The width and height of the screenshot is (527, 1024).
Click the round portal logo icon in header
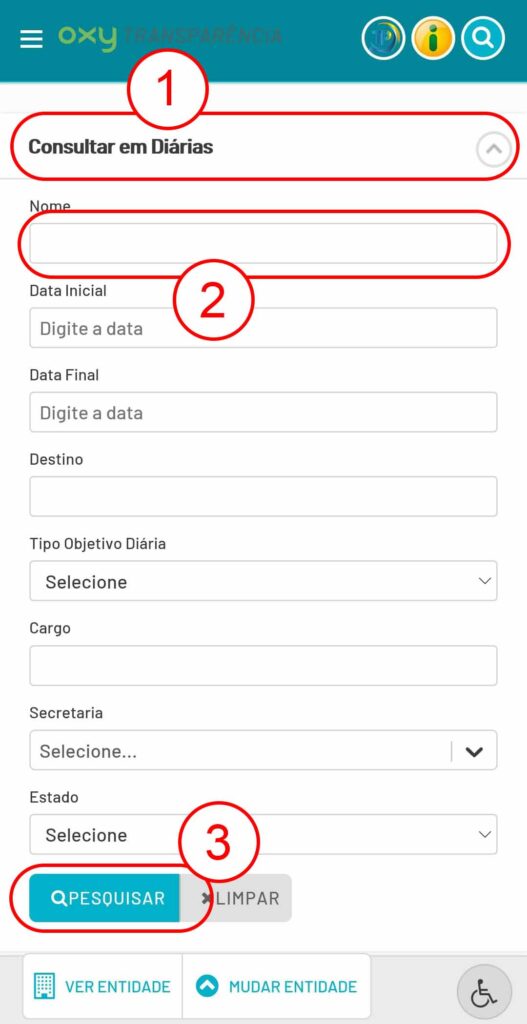point(383,39)
